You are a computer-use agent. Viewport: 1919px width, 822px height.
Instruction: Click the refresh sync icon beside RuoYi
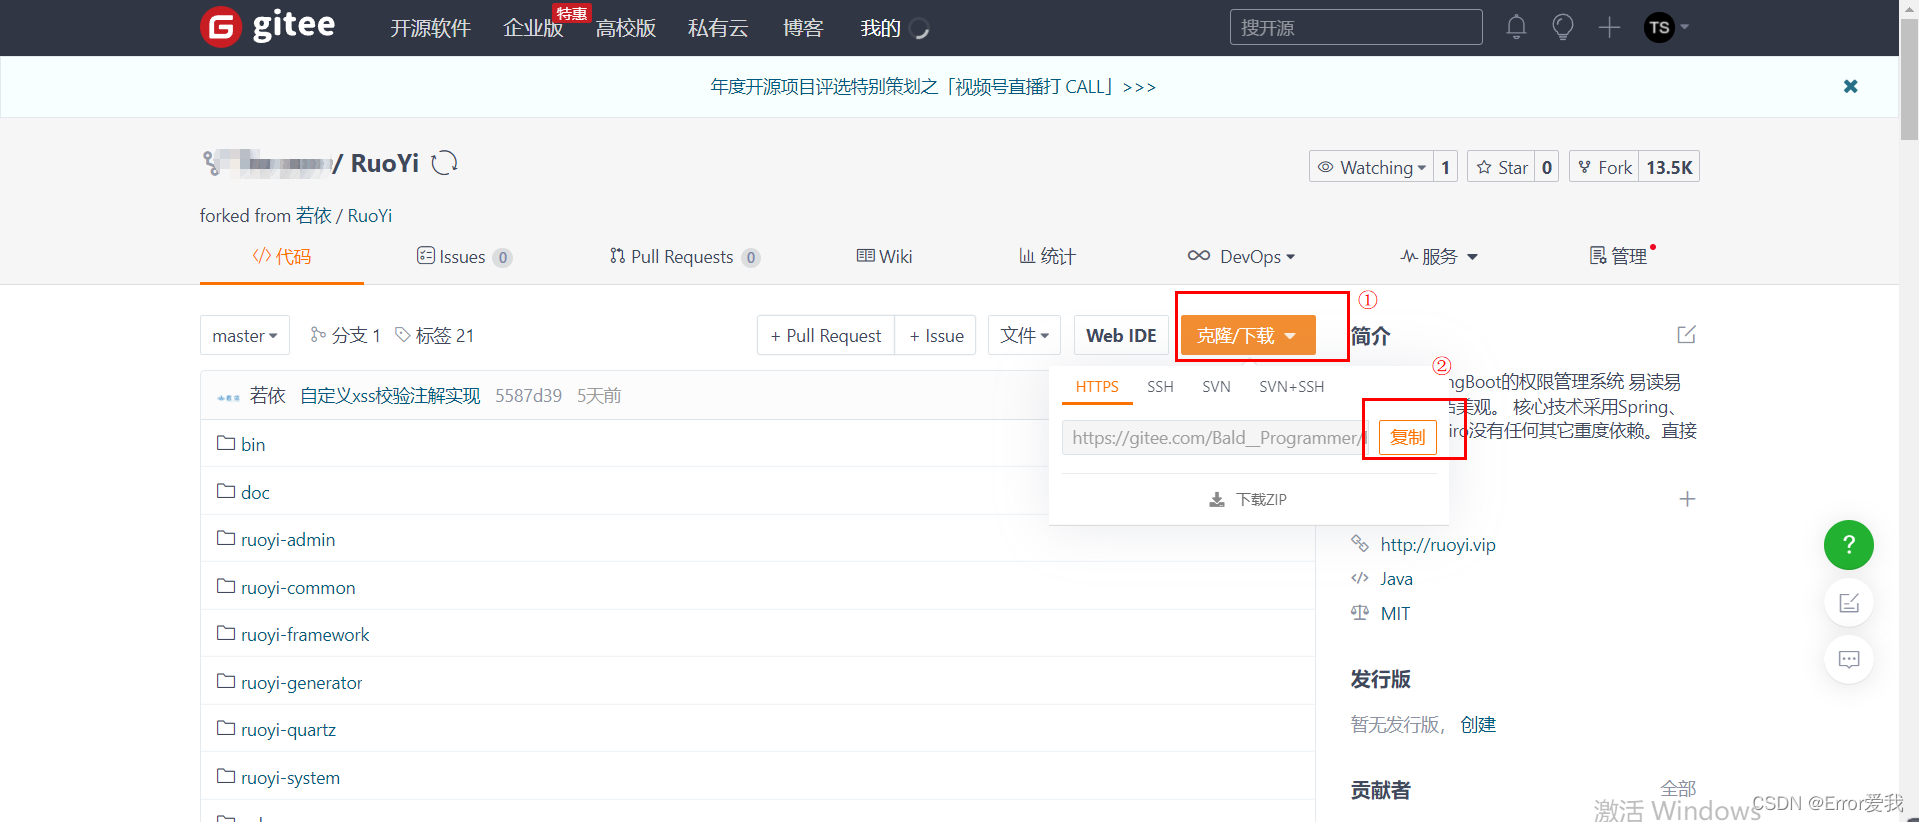[x=444, y=162]
